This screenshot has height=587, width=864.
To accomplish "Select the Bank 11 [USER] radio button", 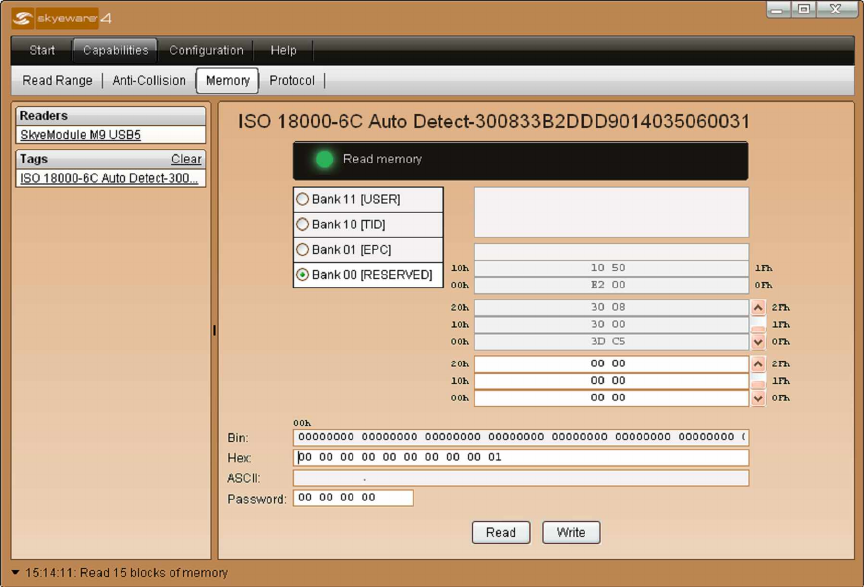I will pos(303,199).
